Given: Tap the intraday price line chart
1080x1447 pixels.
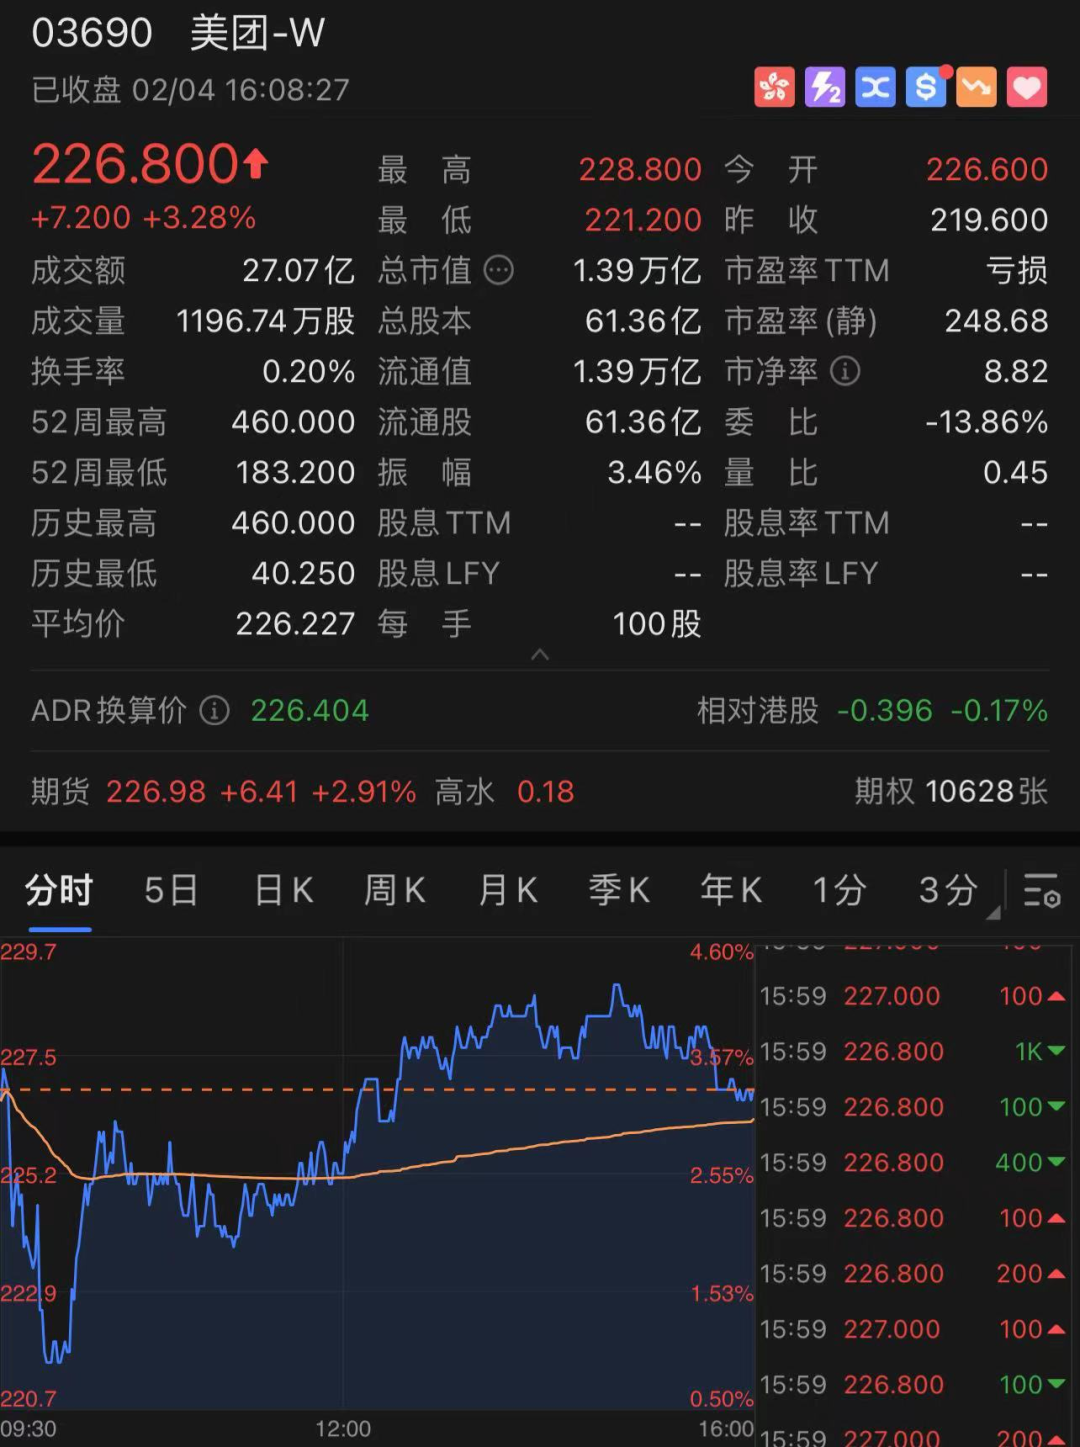Looking at the screenshot, I should point(377,1175).
